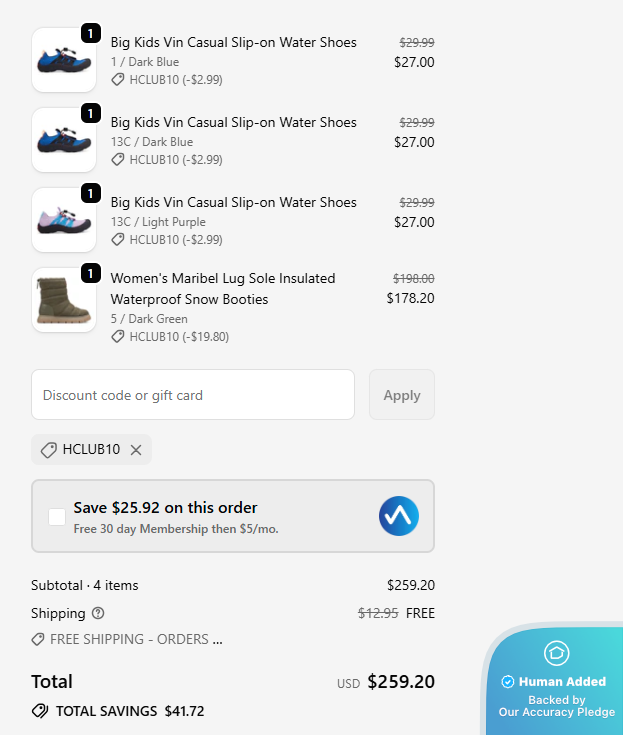Open the Dark Green snow bootie thumbnail
This screenshot has width=623, height=735.
[x=64, y=300]
